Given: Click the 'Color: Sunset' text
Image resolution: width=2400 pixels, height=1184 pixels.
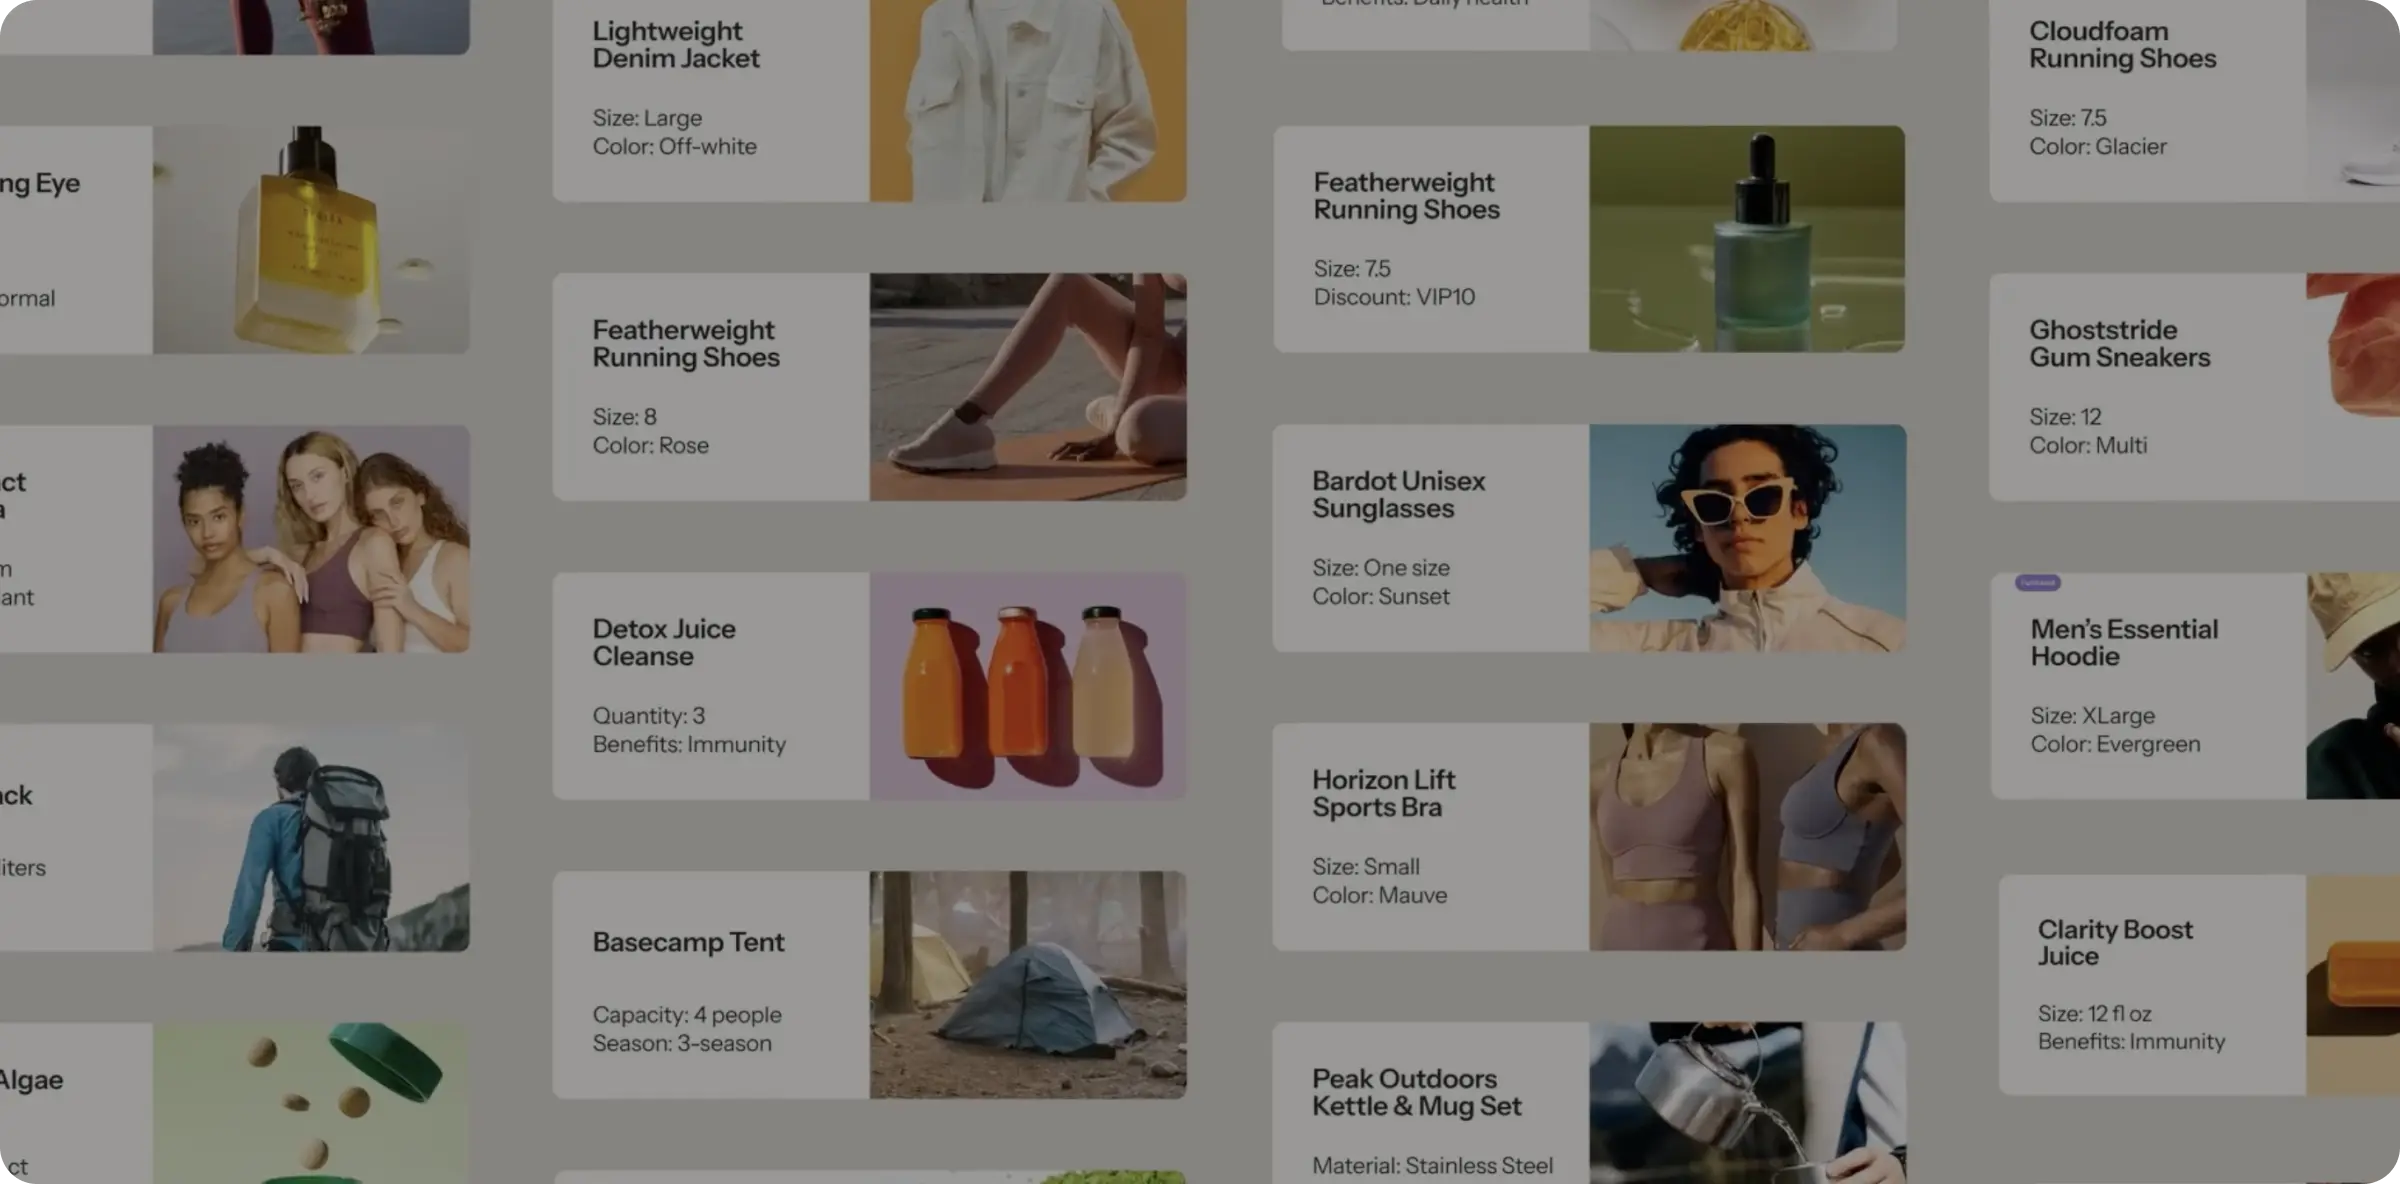Looking at the screenshot, I should 1381,596.
